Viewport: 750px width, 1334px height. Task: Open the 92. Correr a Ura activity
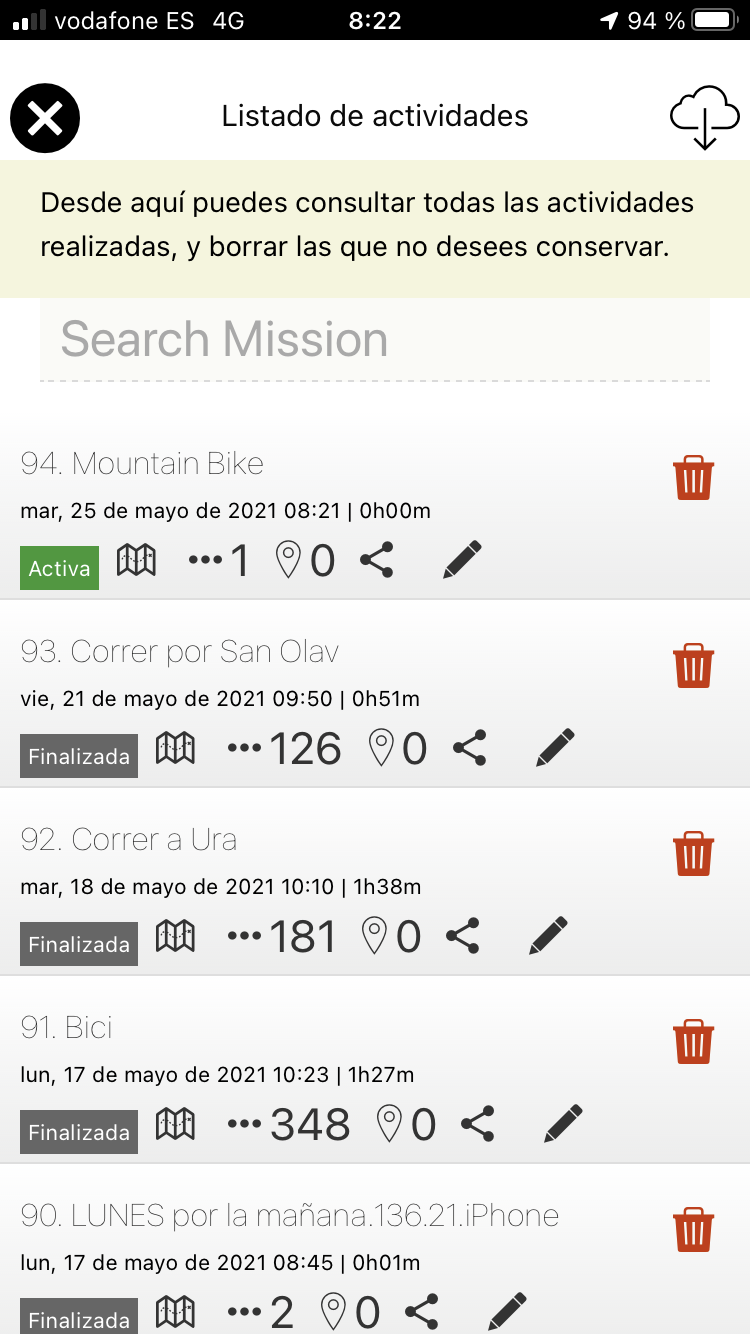click(129, 840)
